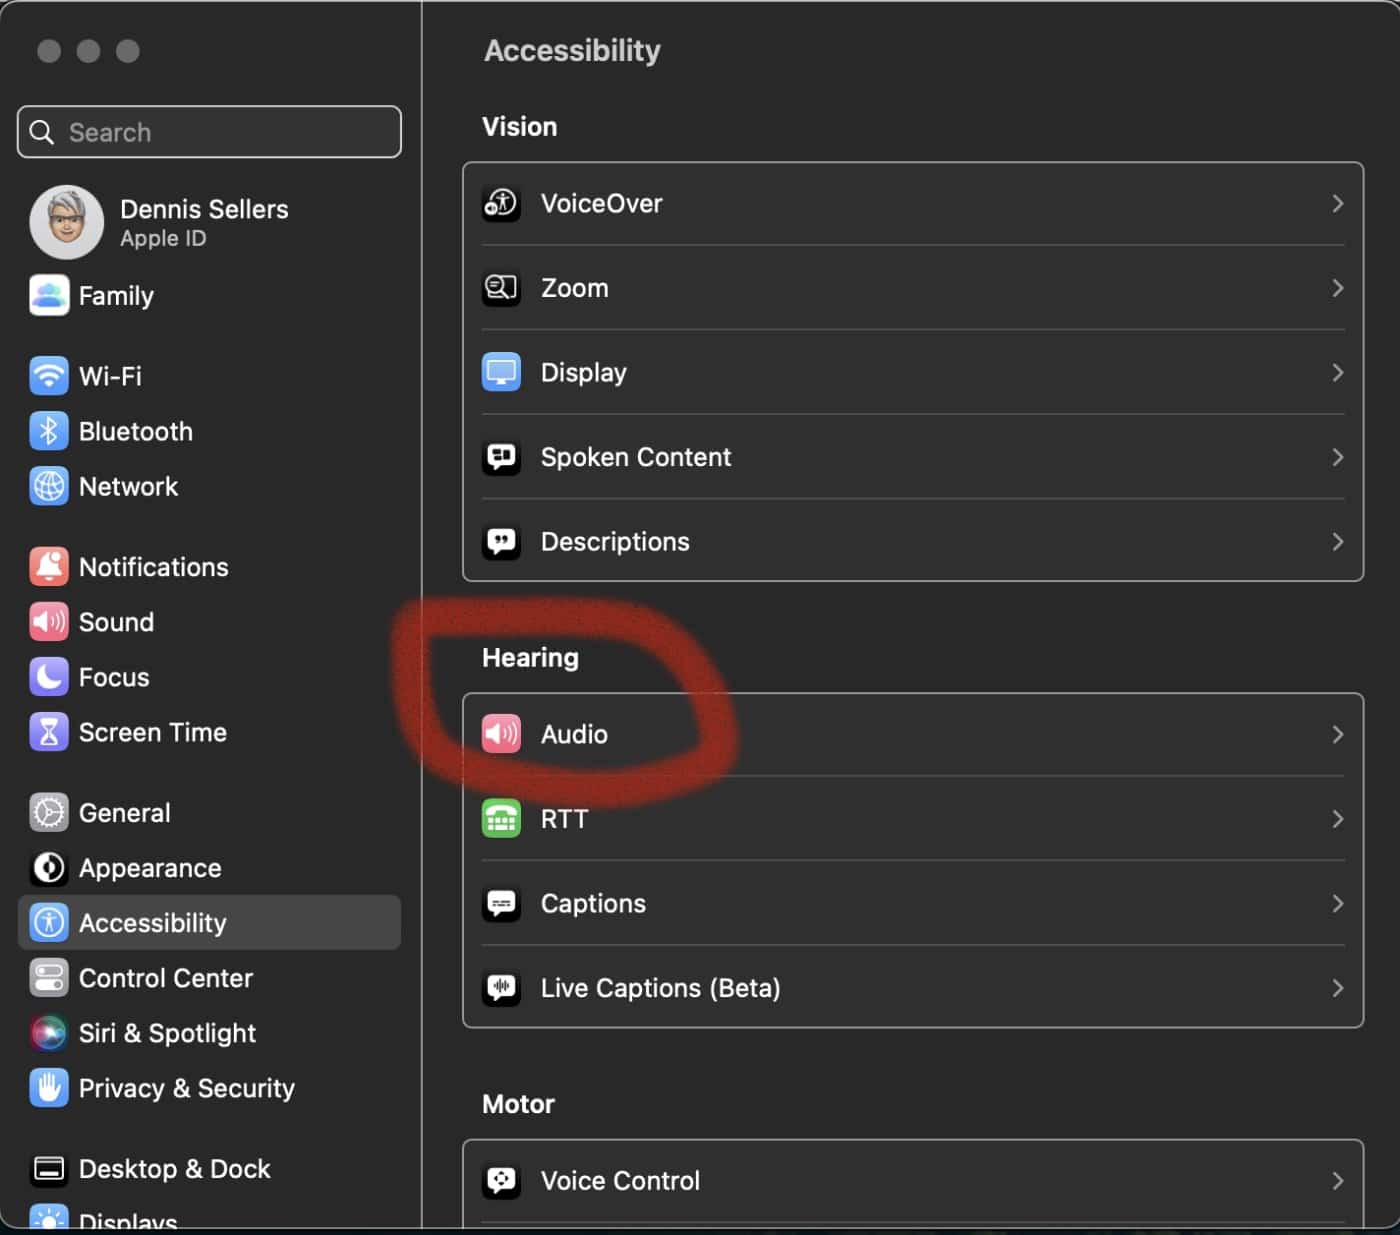Click the green RTT phone icon
Image resolution: width=1400 pixels, height=1235 pixels.
click(501, 818)
